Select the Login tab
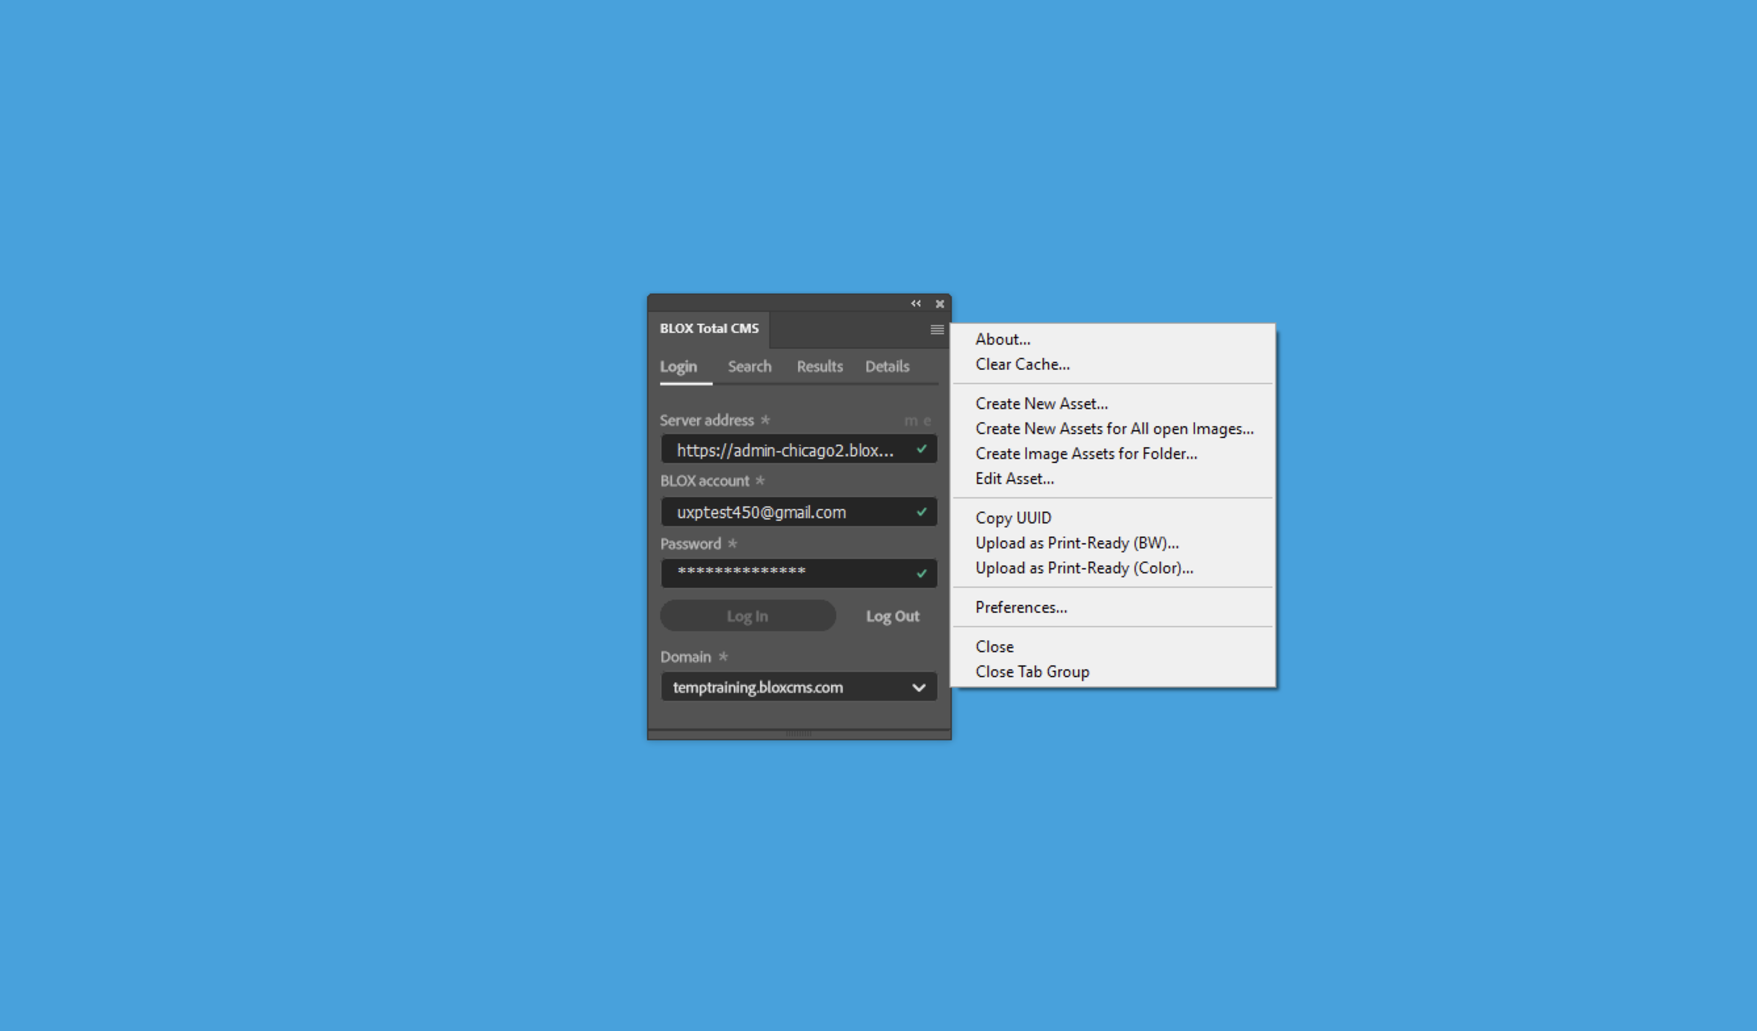This screenshot has width=1757, height=1031. pos(678,367)
